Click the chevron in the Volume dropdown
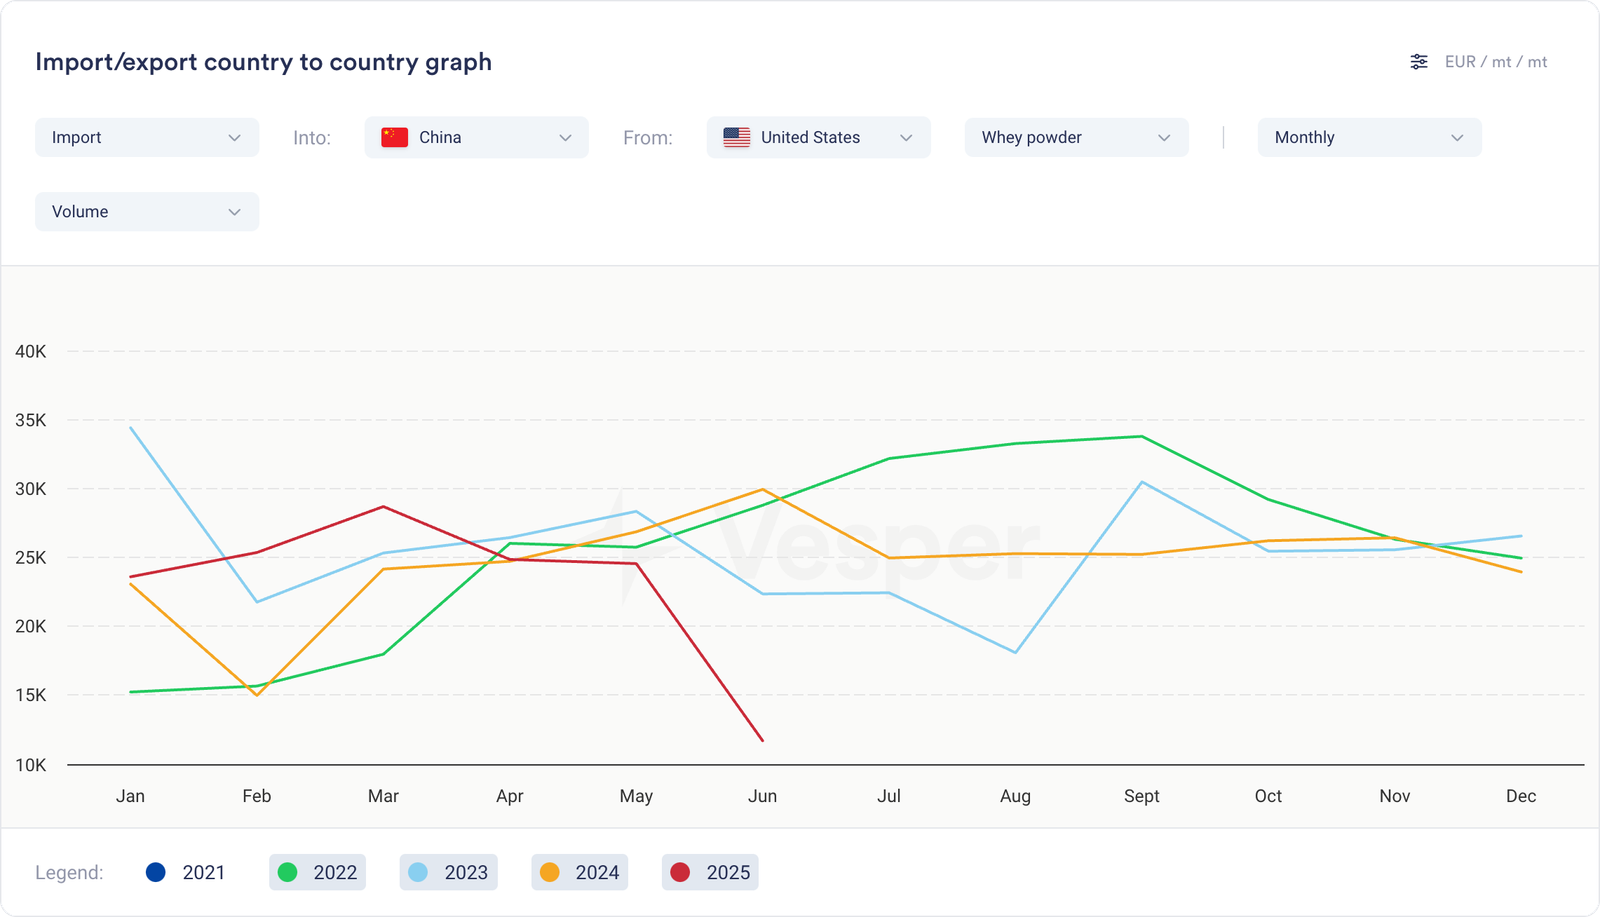 (234, 212)
